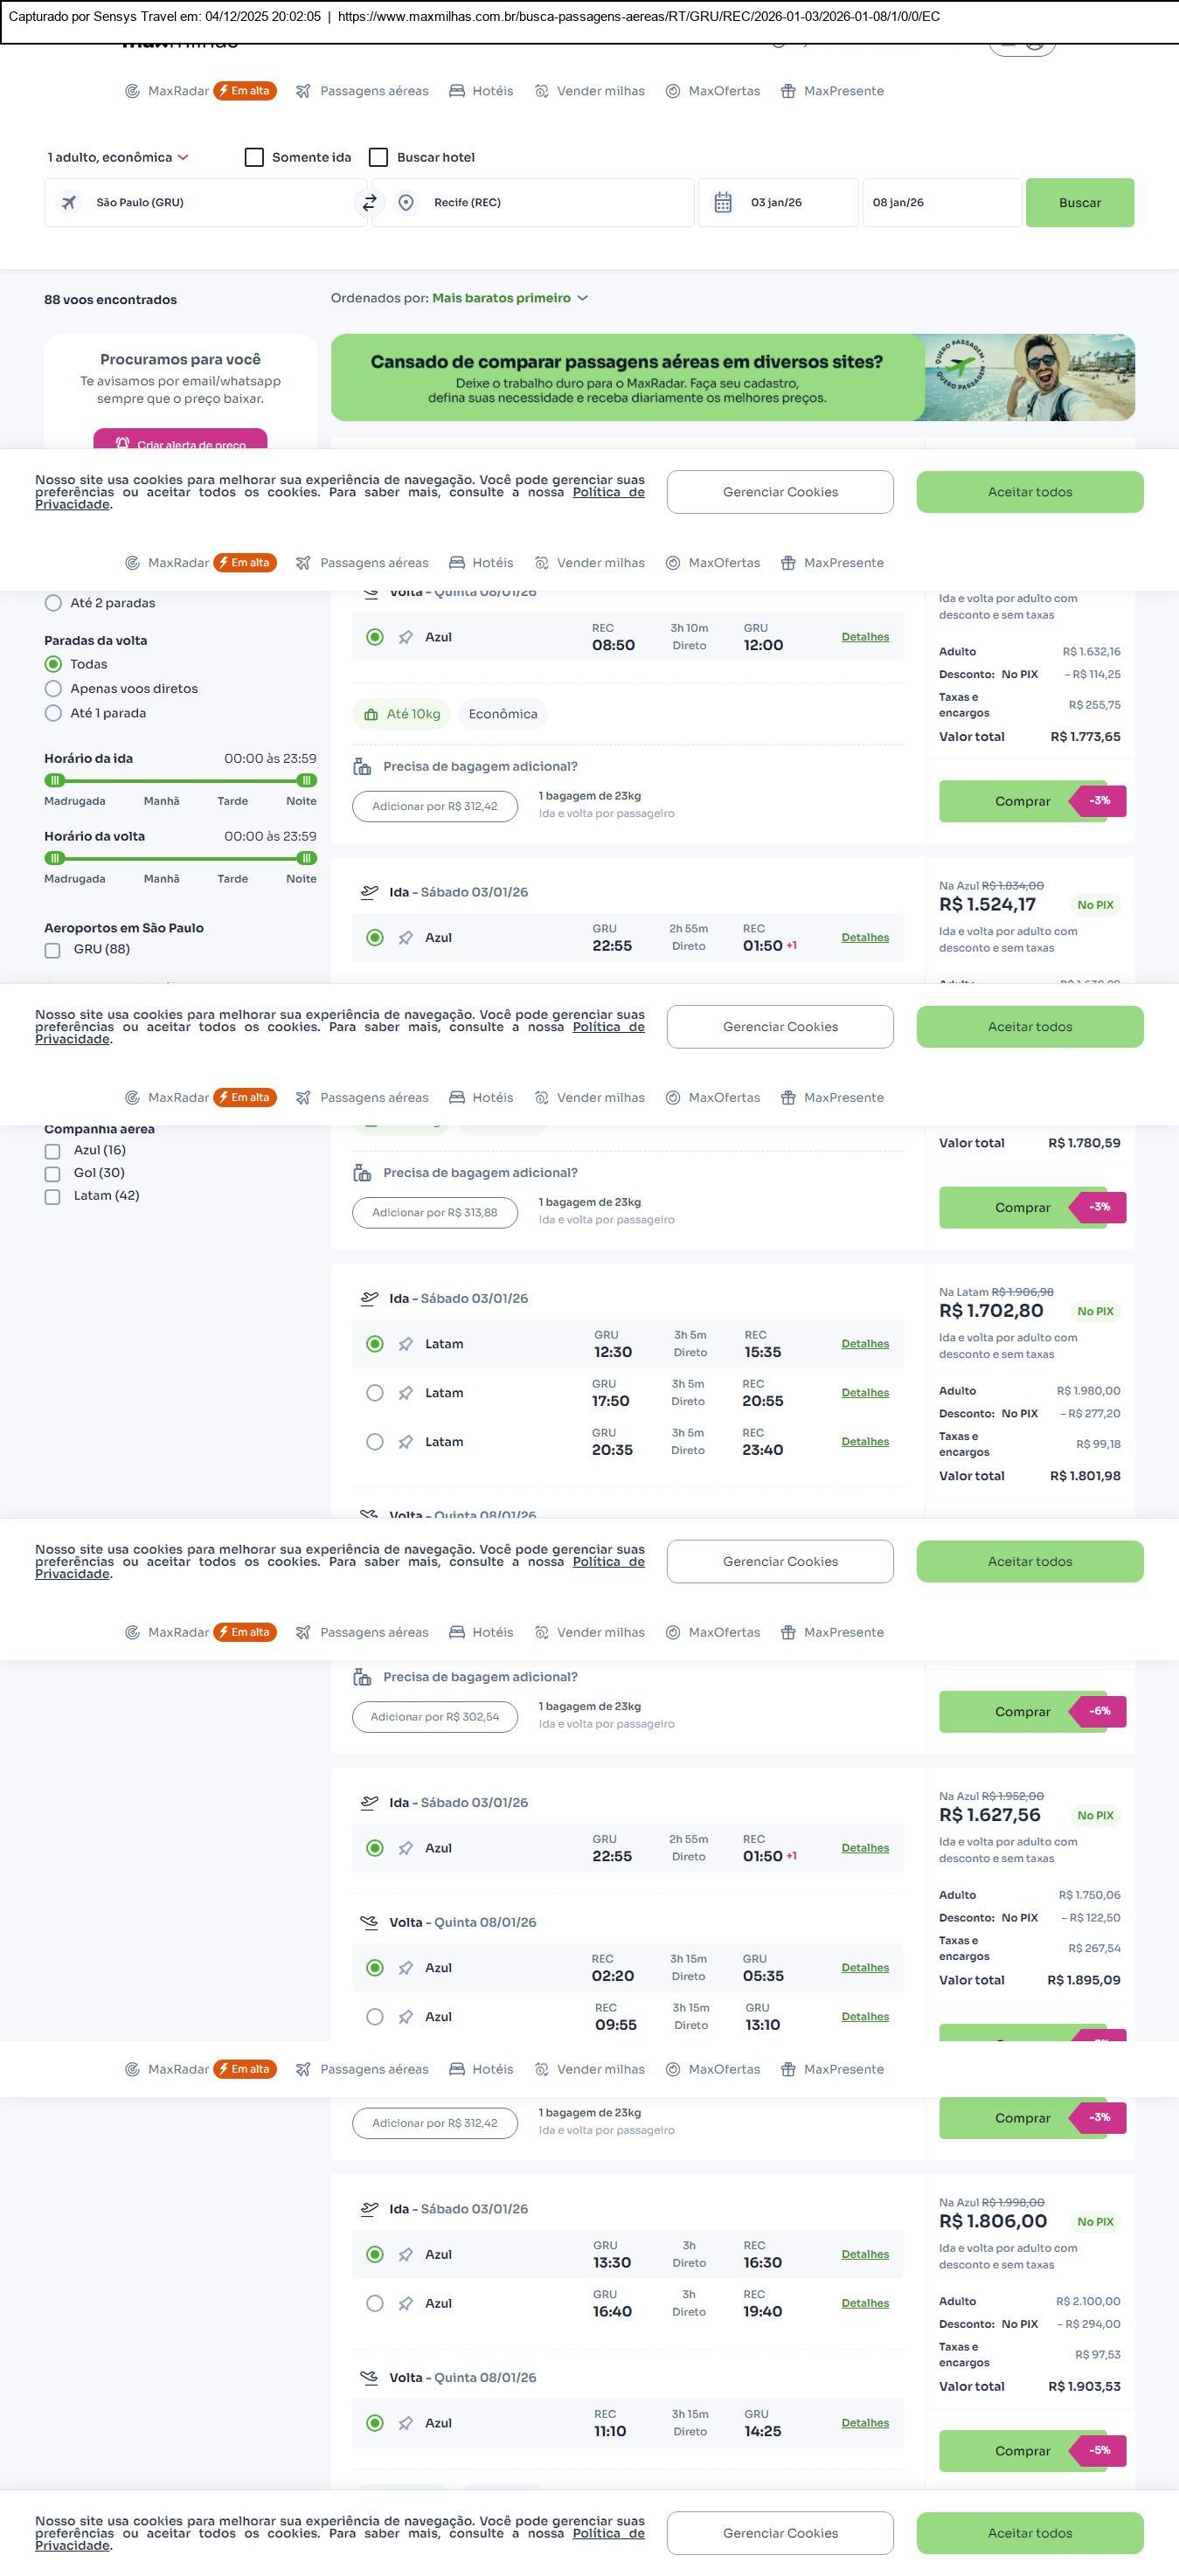The width and height of the screenshot is (1179, 2576).
Task: Pin the Azul 16:40 departure flight
Action: coord(405,2303)
